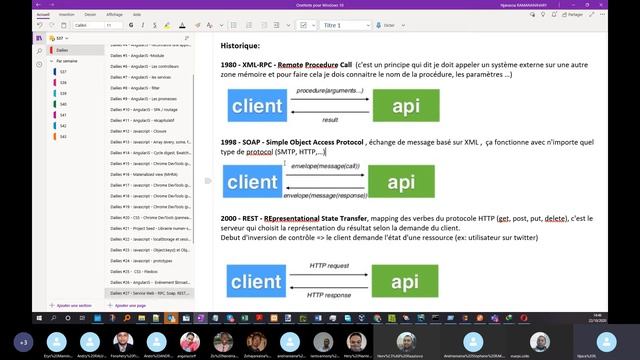Decrease the paragraph indent
Screen dimensions: 640x360
tap(264, 25)
